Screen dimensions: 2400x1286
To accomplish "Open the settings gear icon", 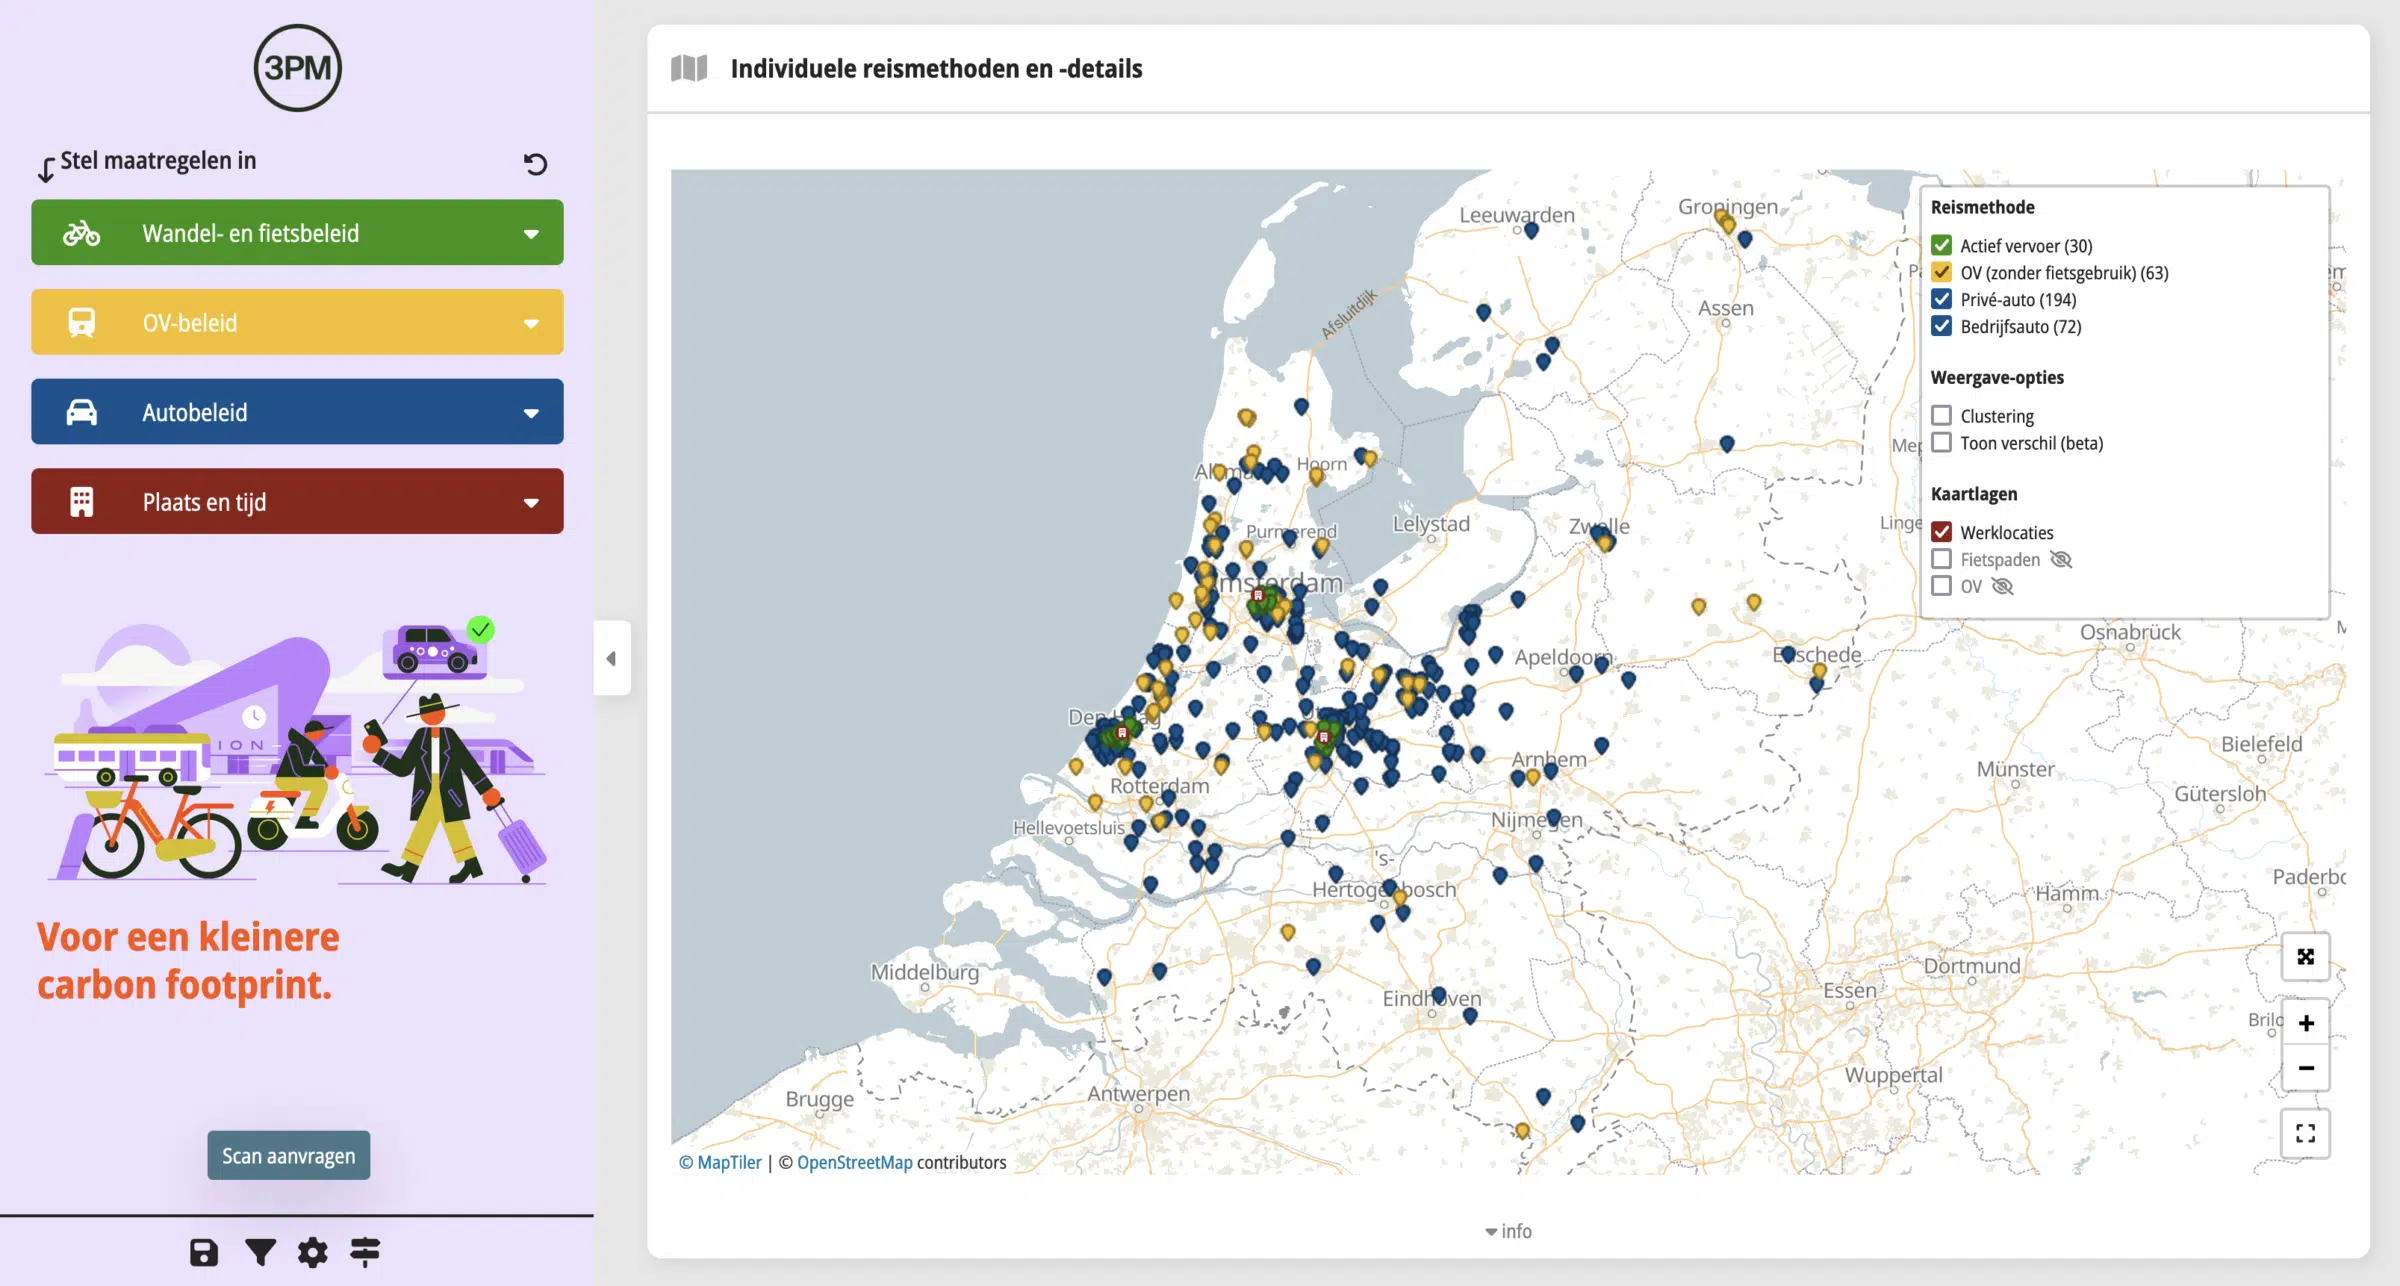I will click(x=313, y=1252).
